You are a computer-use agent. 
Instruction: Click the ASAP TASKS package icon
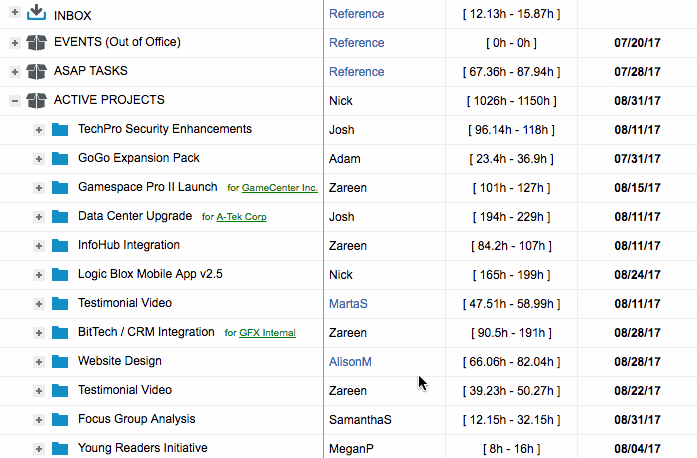pos(37,72)
